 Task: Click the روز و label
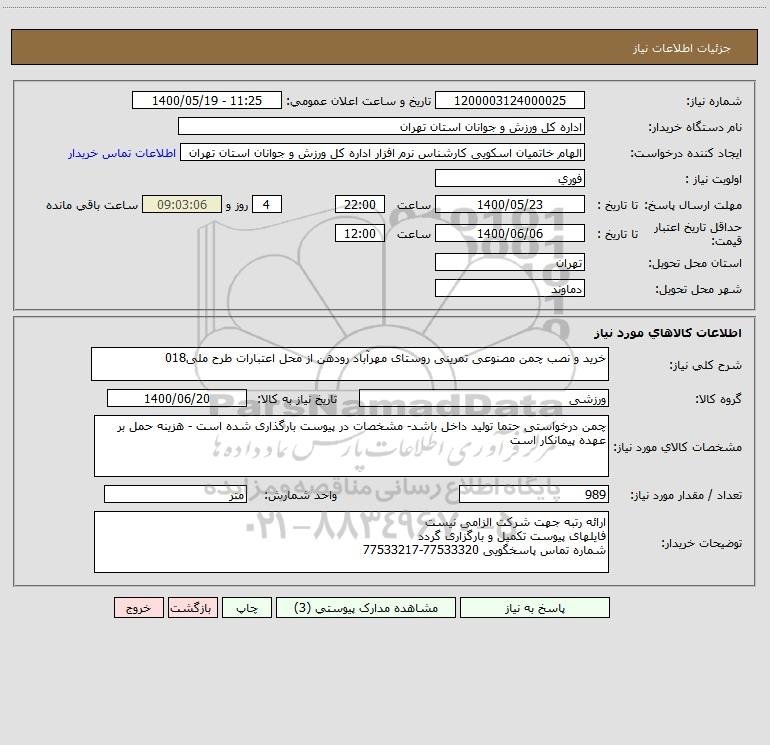pyautogui.click(x=237, y=205)
